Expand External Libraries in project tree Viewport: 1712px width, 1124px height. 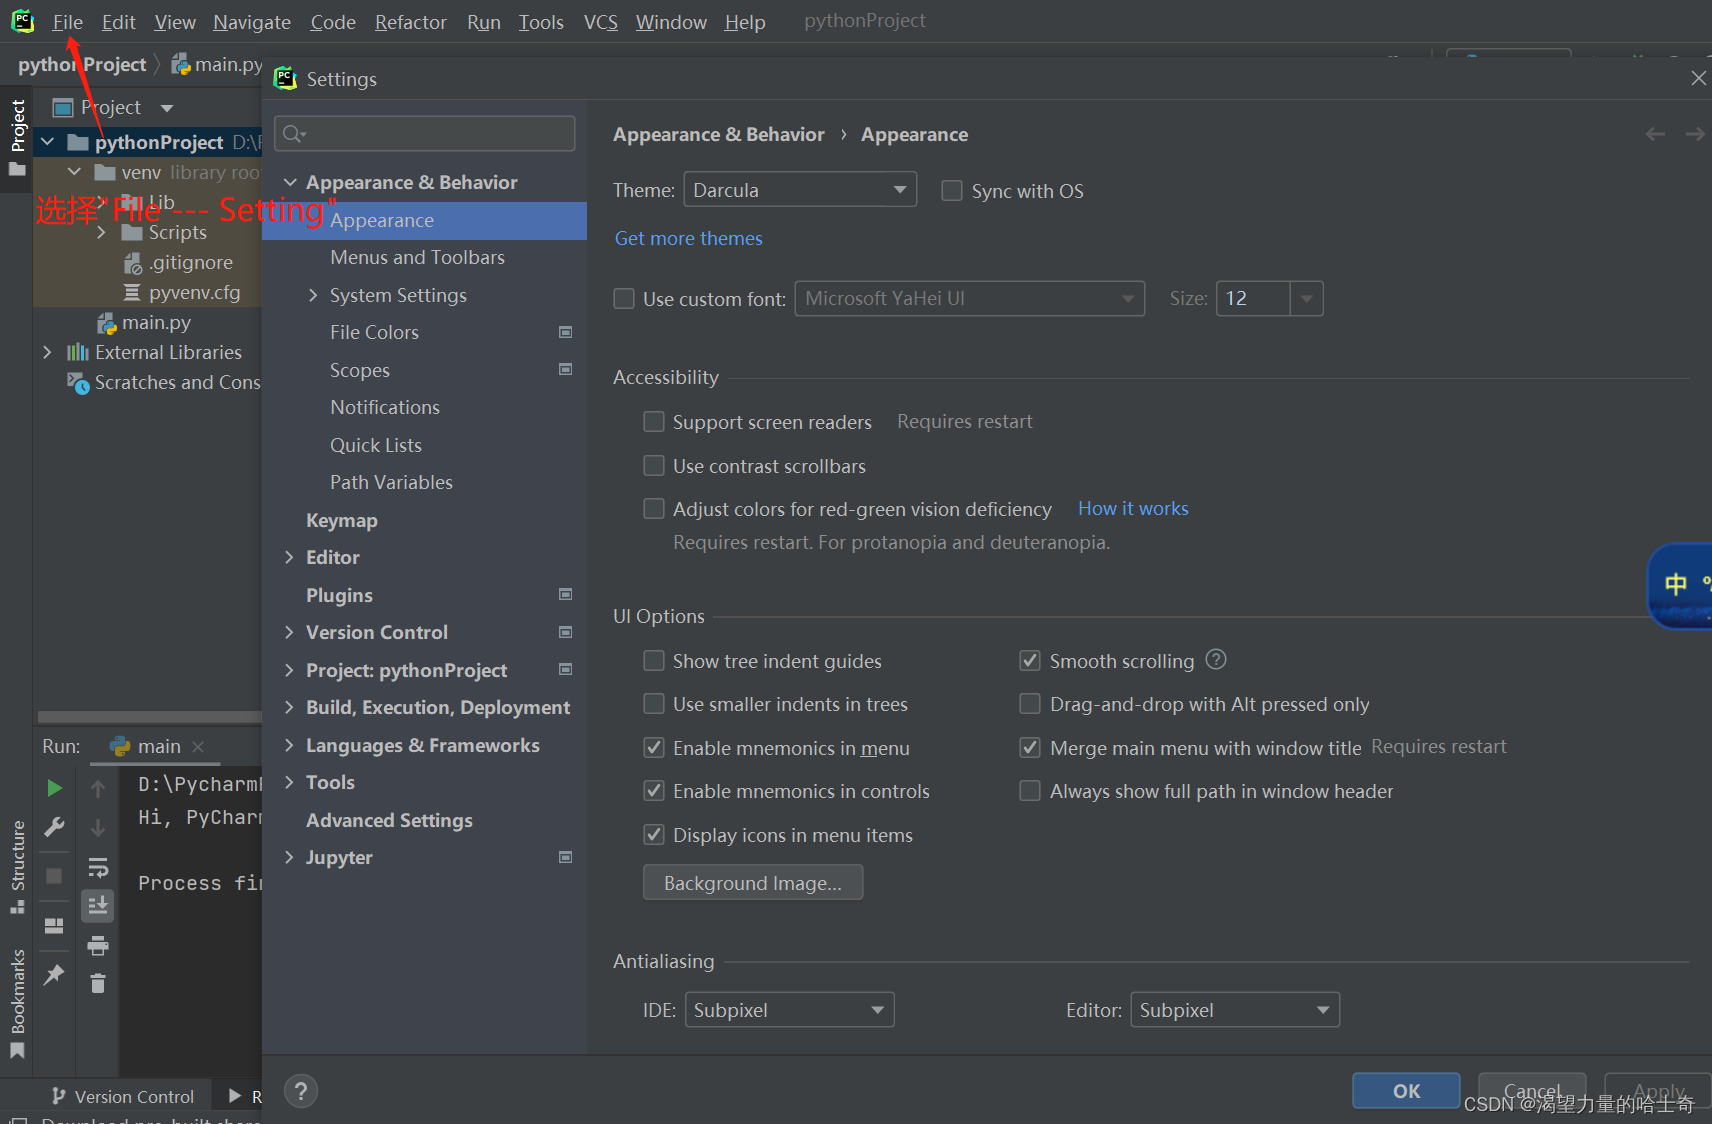tap(47, 352)
